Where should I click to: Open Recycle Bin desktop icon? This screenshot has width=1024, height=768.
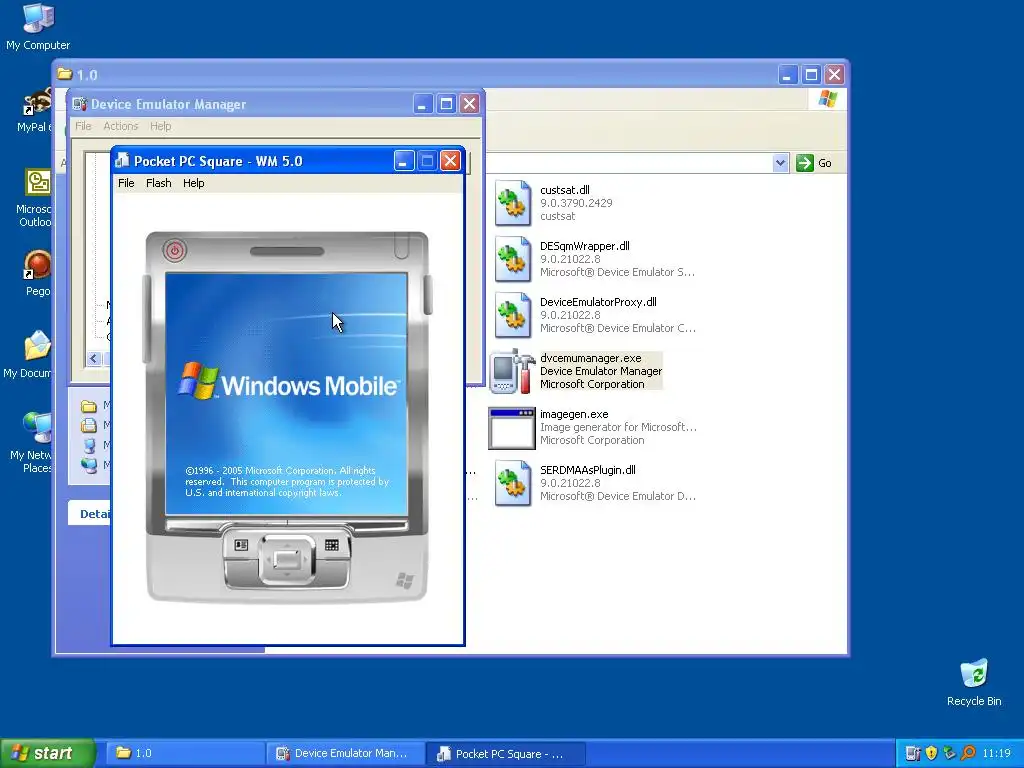pos(974,673)
